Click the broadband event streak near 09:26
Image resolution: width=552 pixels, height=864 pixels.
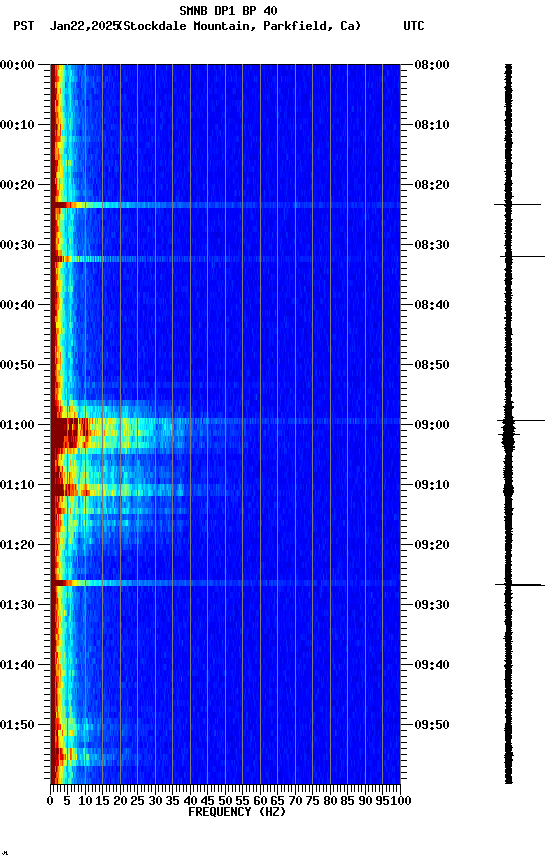coord(225,583)
